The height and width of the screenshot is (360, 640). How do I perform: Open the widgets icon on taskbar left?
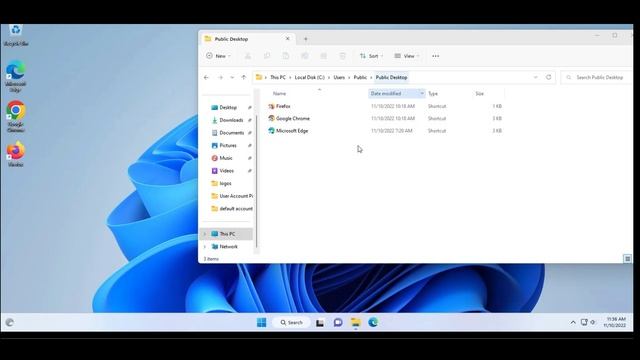(x=10, y=322)
